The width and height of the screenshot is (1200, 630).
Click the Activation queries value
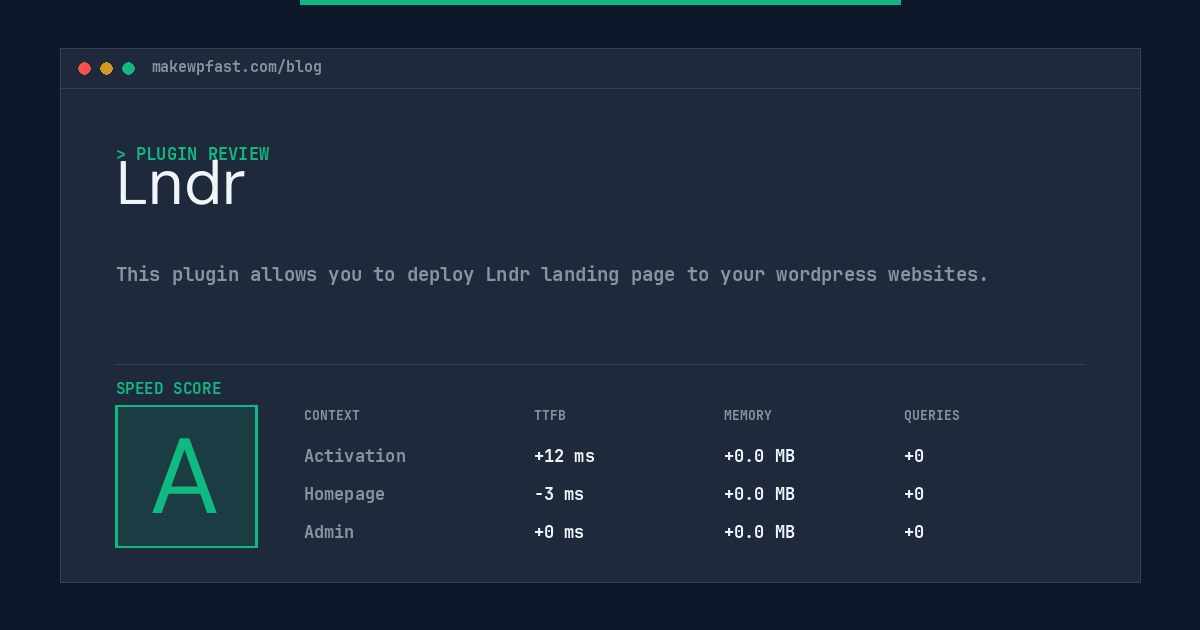coord(914,456)
